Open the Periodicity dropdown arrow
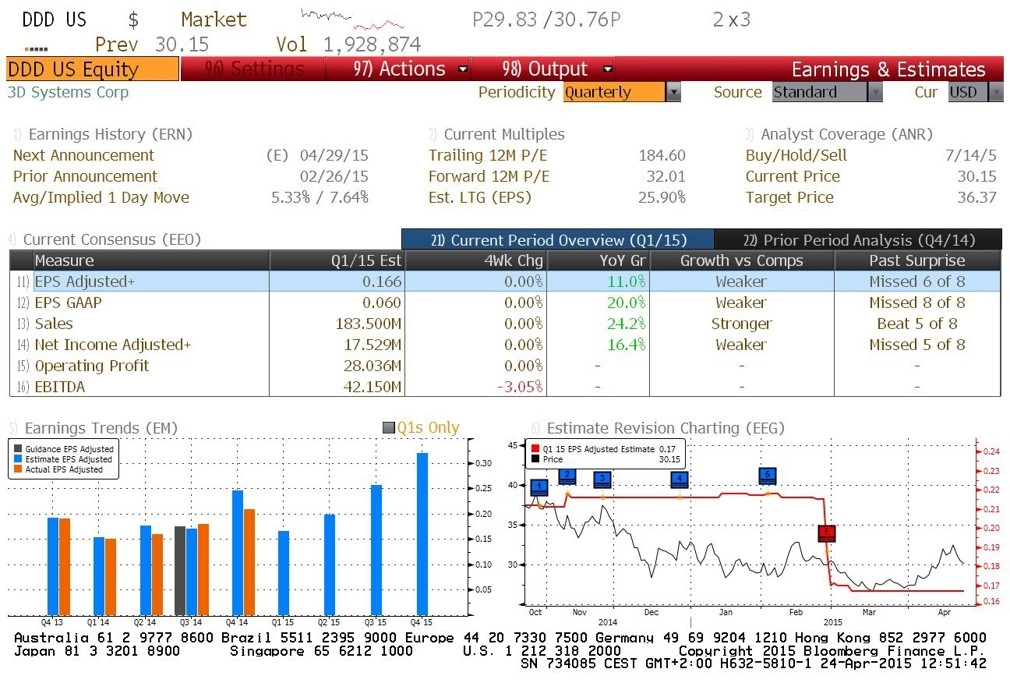The image size is (1010, 683). pyautogui.click(x=673, y=92)
